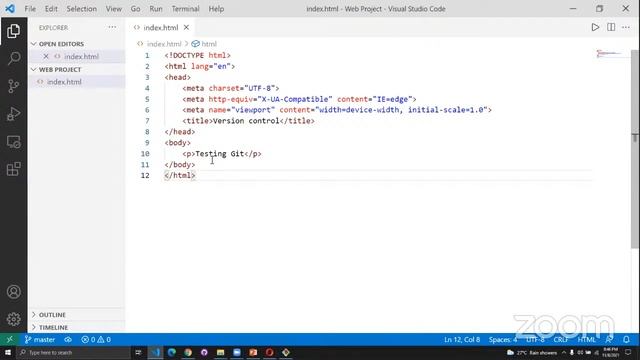The image size is (640, 360).
Task: Click the feedback icon in status bar
Action: tap(609, 340)
